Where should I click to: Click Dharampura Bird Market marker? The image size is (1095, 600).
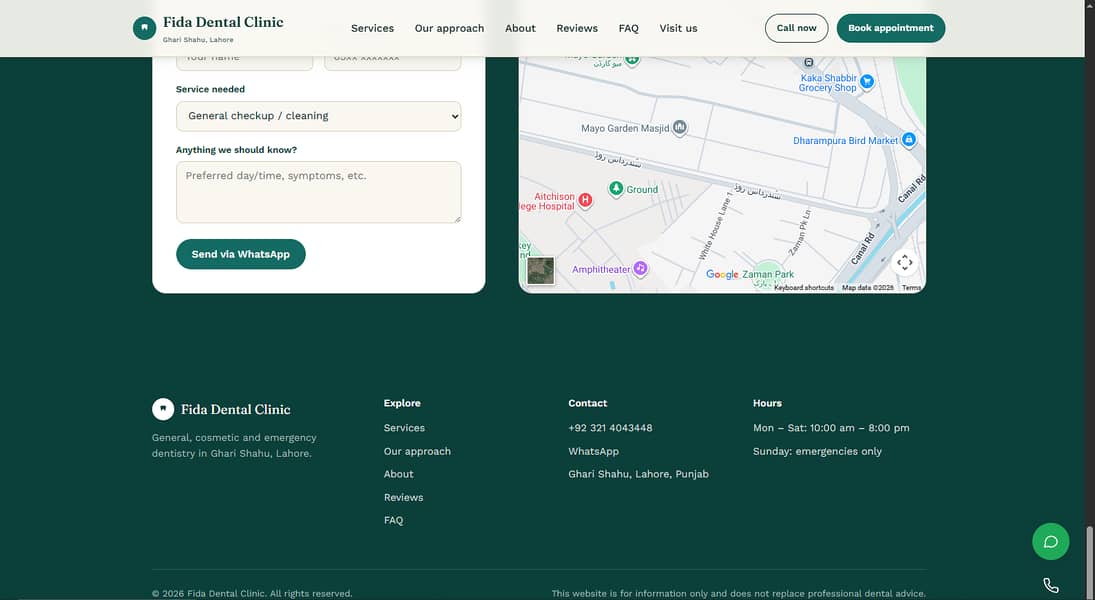[909, 140]
